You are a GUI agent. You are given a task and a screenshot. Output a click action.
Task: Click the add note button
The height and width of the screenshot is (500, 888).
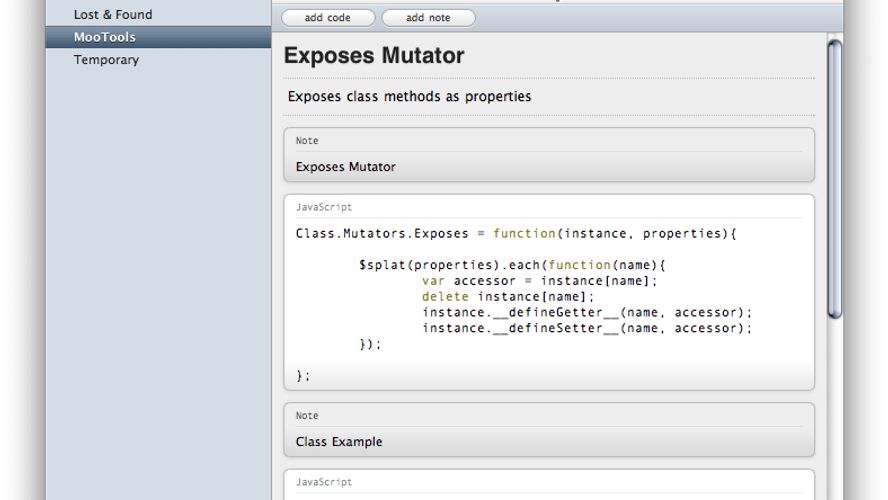(428, 18)
